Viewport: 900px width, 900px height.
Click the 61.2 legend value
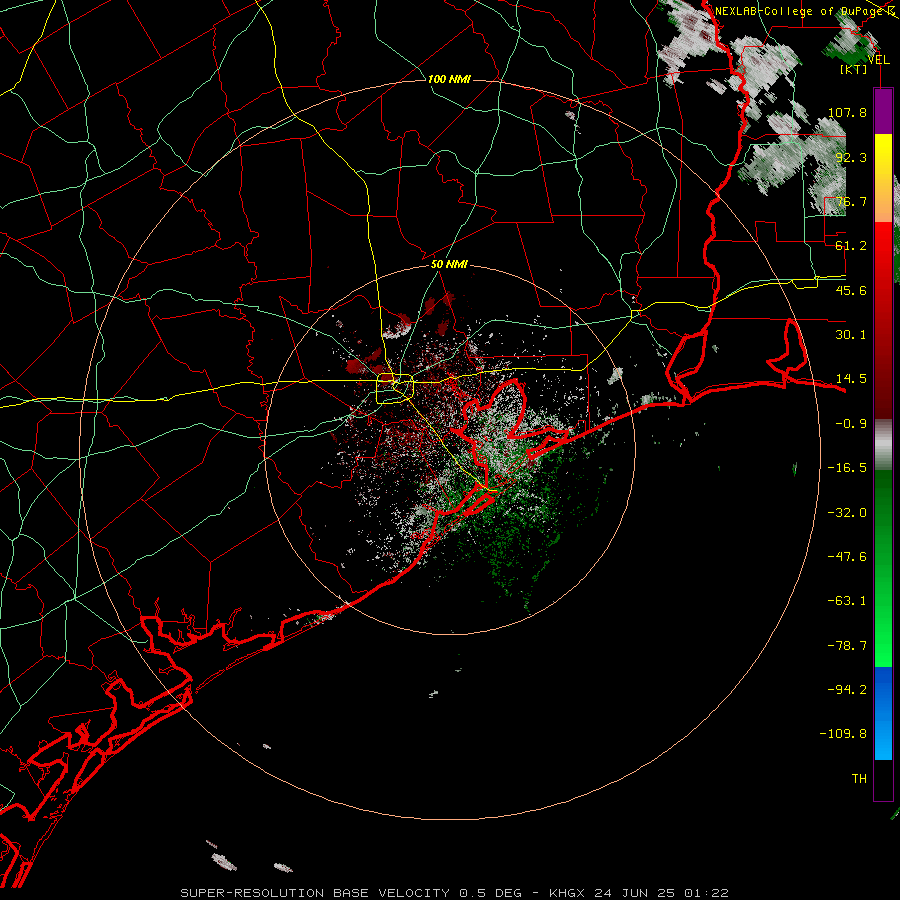coord(851,246)
